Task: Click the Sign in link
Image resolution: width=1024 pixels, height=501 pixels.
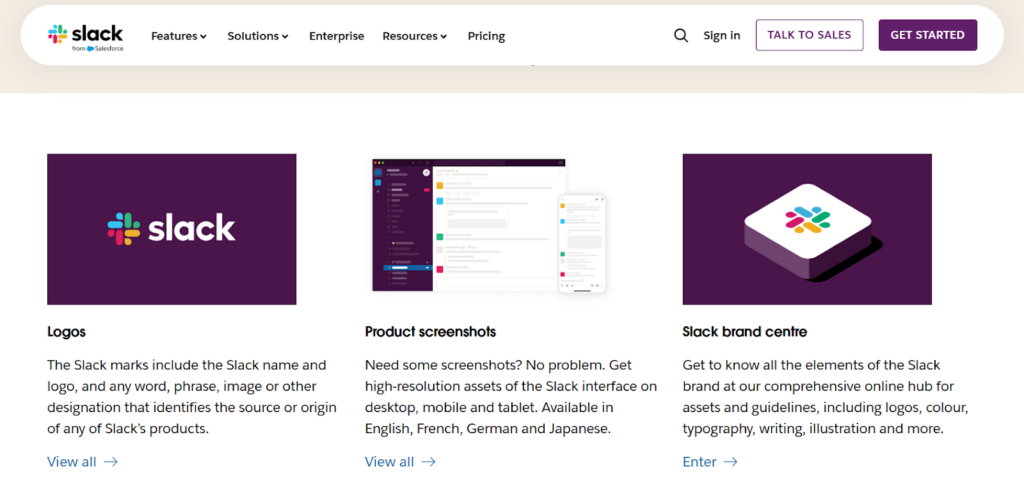Action: click(x=721, y=35)
